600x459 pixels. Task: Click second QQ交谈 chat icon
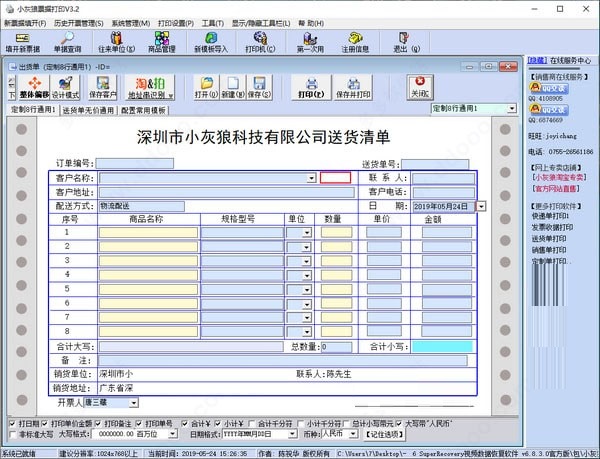[549, 110]
